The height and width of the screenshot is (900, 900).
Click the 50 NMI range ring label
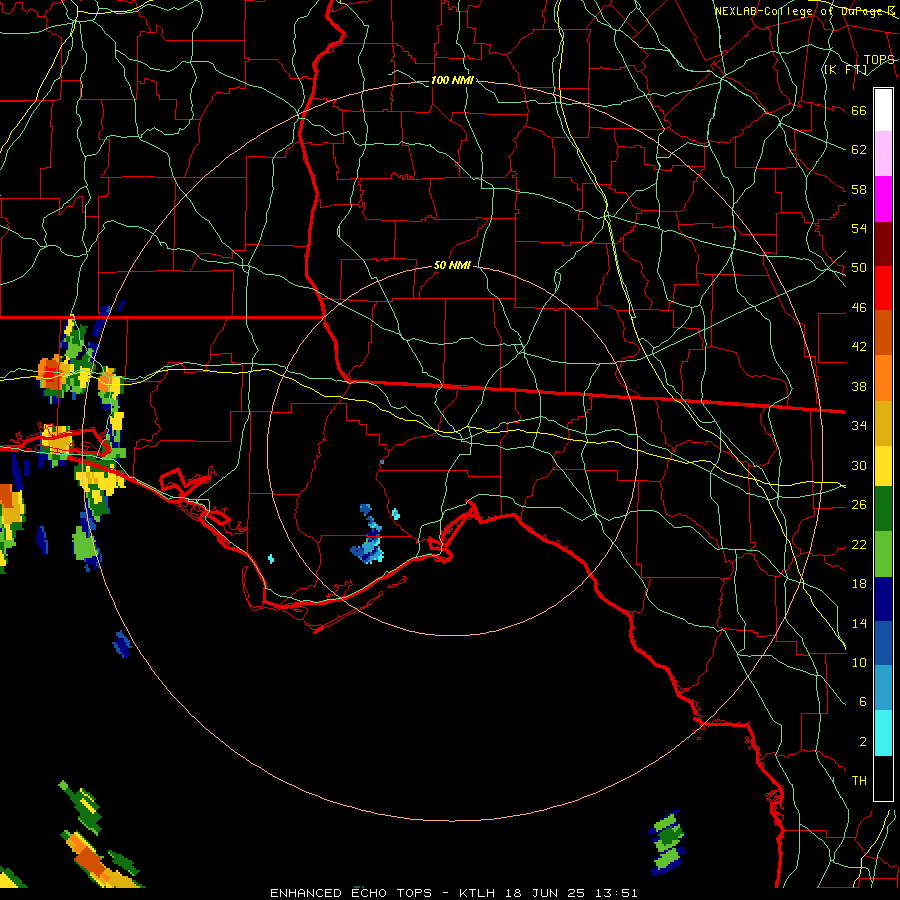tap(452, 265)
